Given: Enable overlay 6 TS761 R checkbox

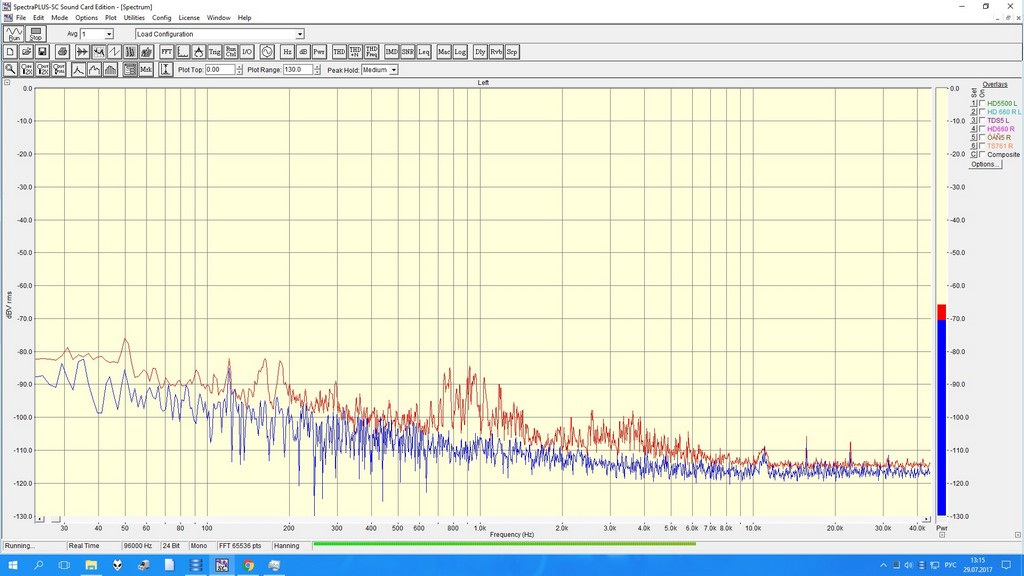Looking at the screenshot, I should [x=982, y=146].
